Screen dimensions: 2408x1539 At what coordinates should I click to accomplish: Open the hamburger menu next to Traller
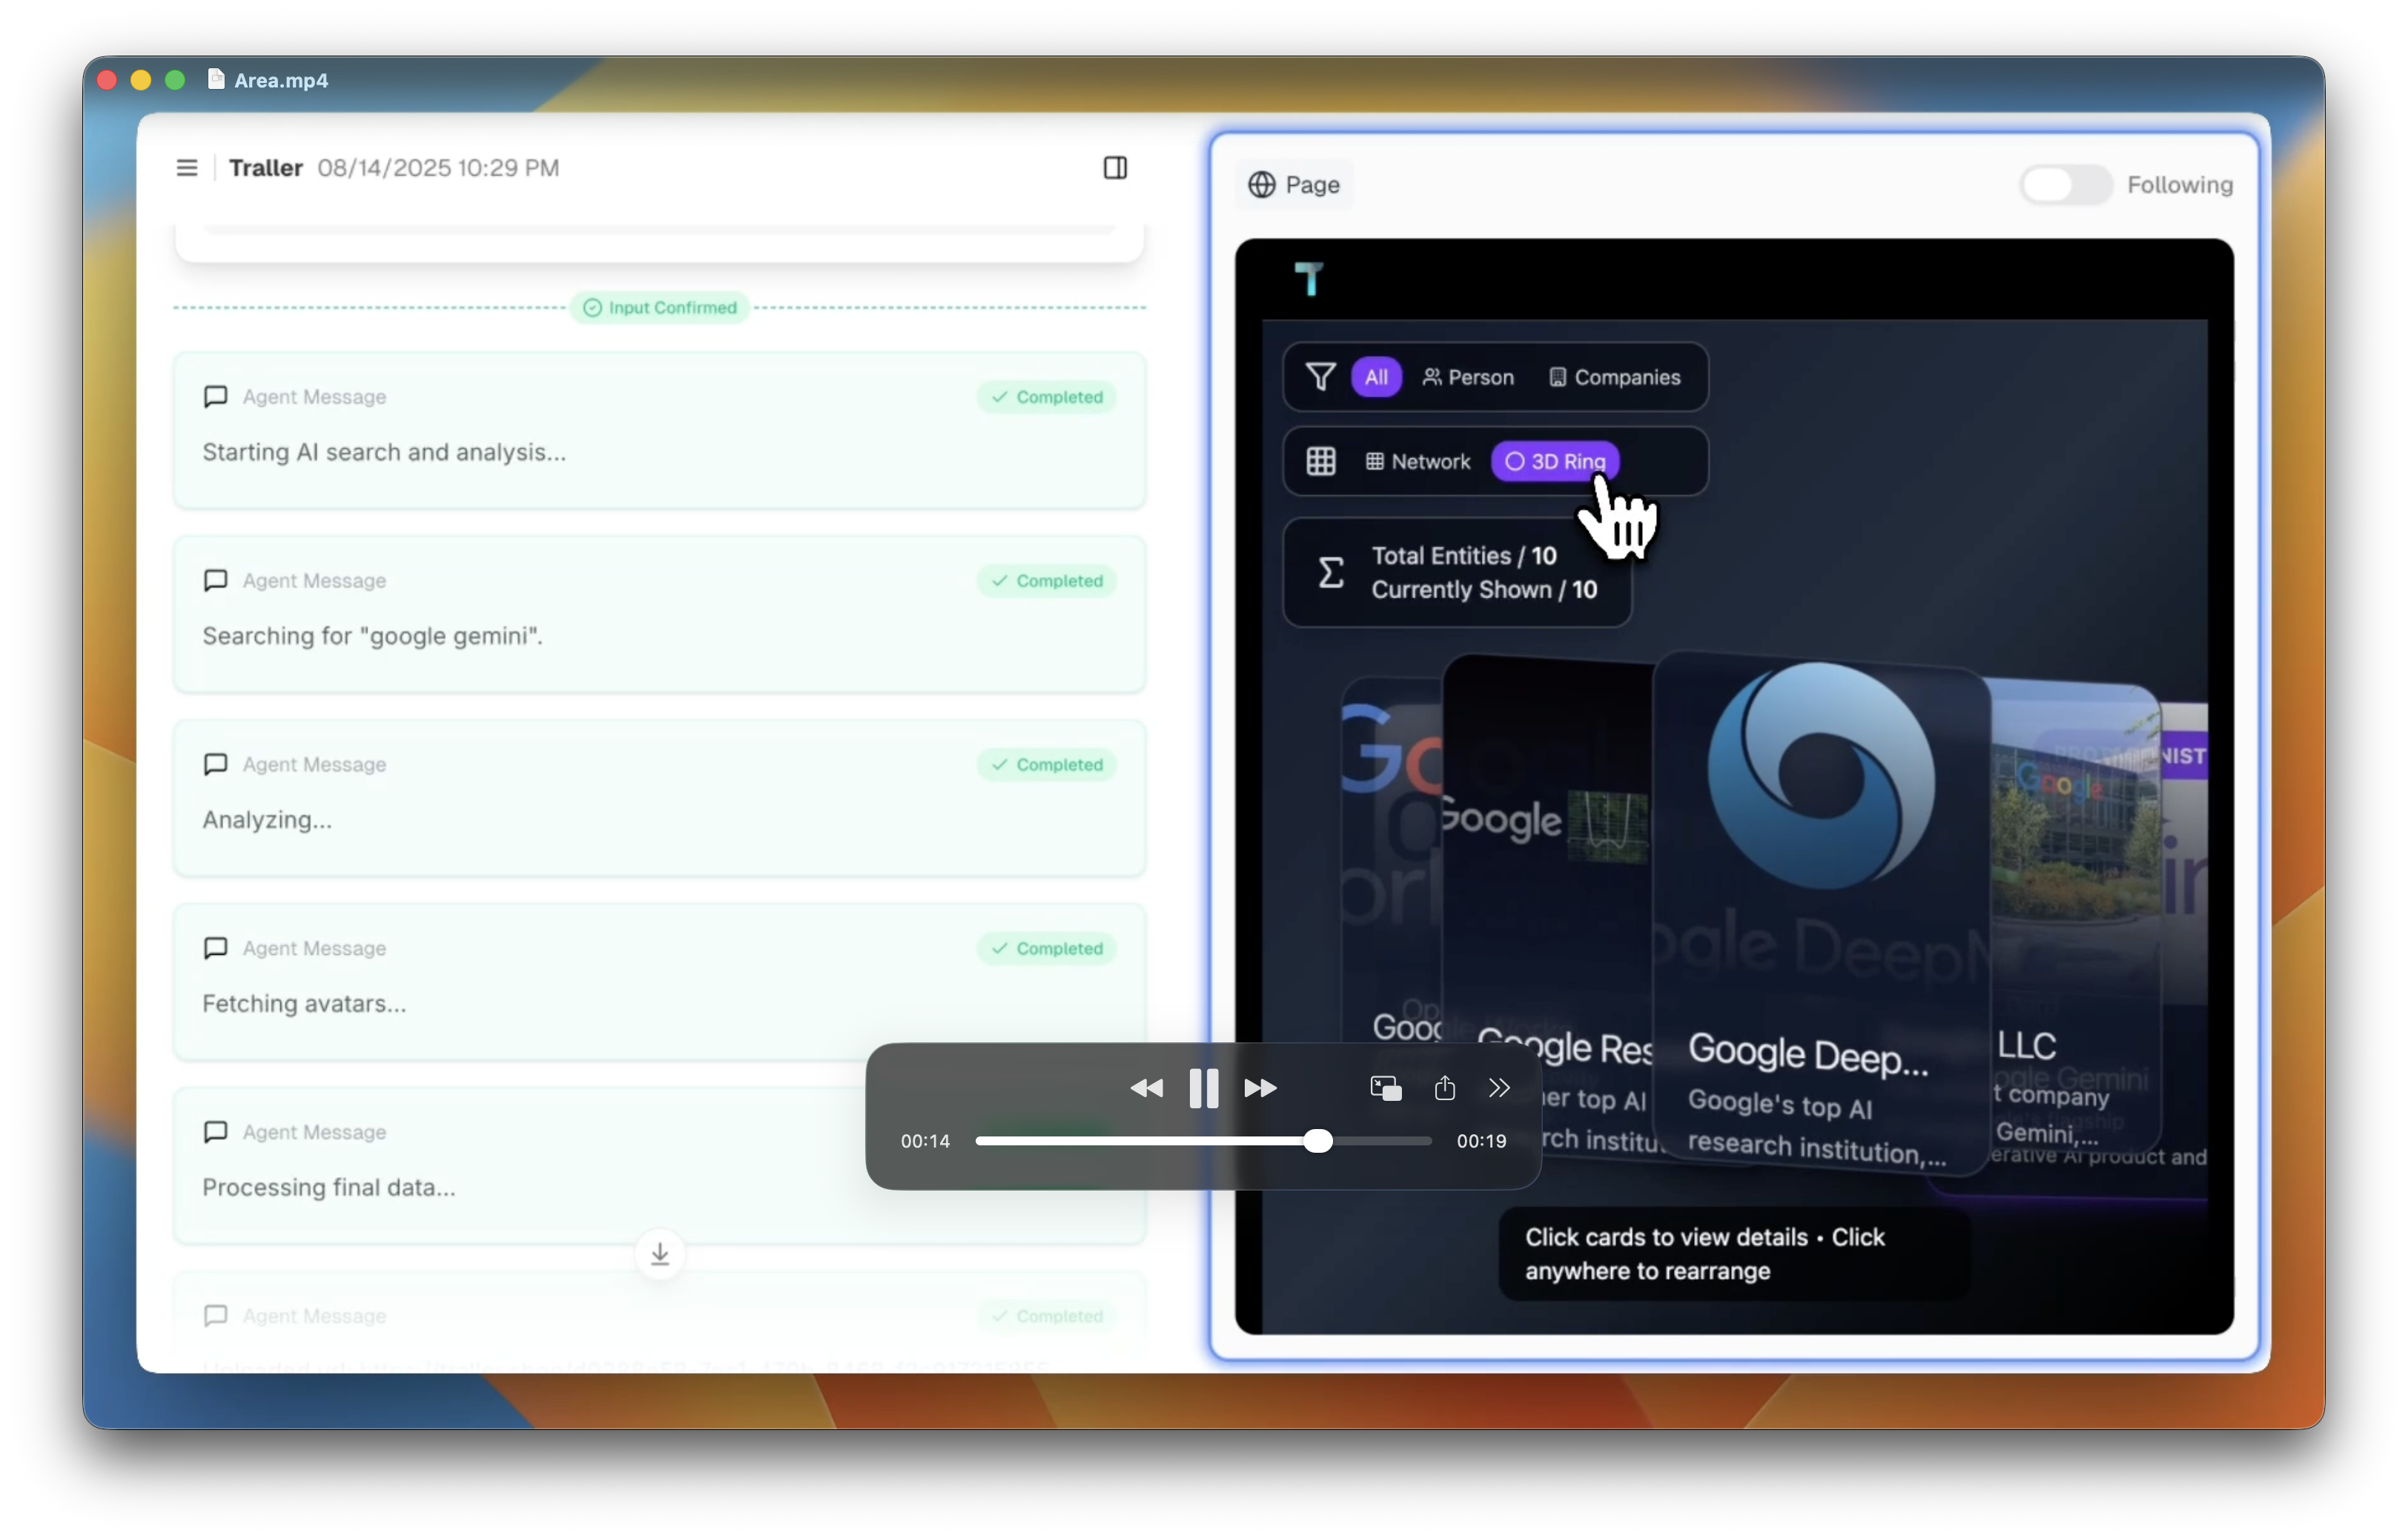pos(187,168)
